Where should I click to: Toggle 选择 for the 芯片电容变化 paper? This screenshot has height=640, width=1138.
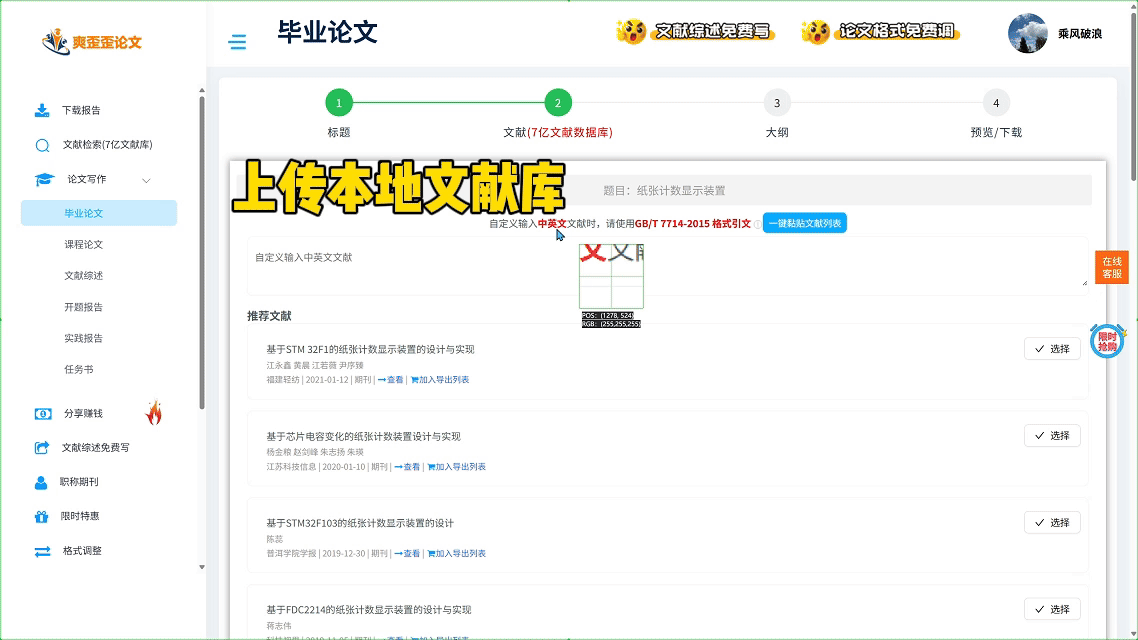(1051, 436)
